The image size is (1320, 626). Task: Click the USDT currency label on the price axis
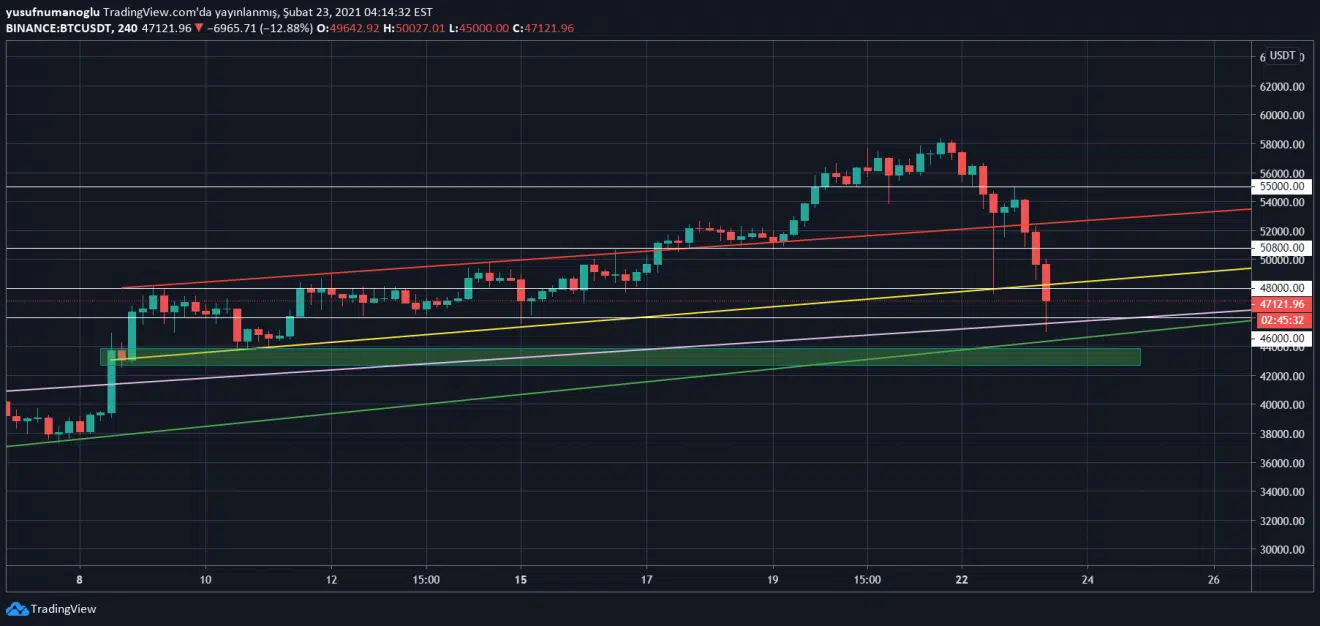(1282, 56)
